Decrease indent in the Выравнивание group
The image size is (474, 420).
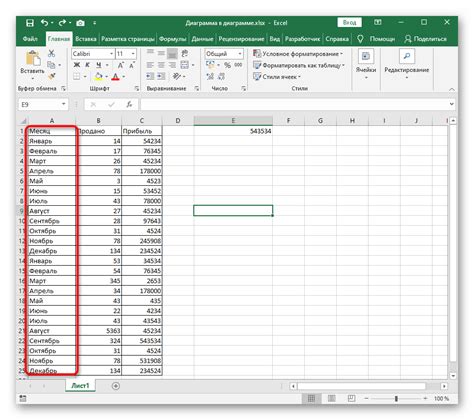pos(150,77)
